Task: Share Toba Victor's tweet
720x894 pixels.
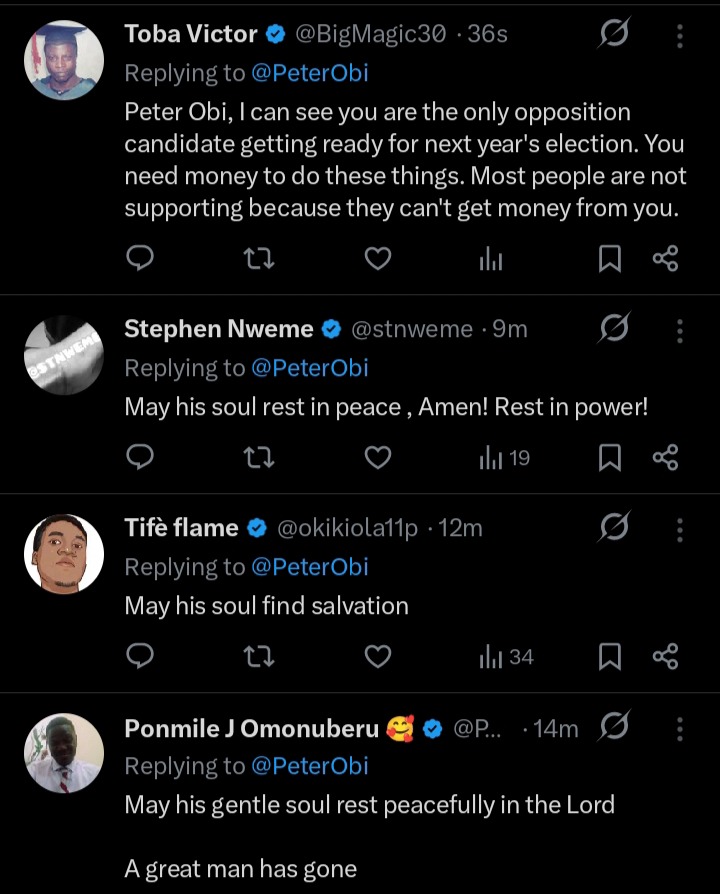Action: [666, 260]
